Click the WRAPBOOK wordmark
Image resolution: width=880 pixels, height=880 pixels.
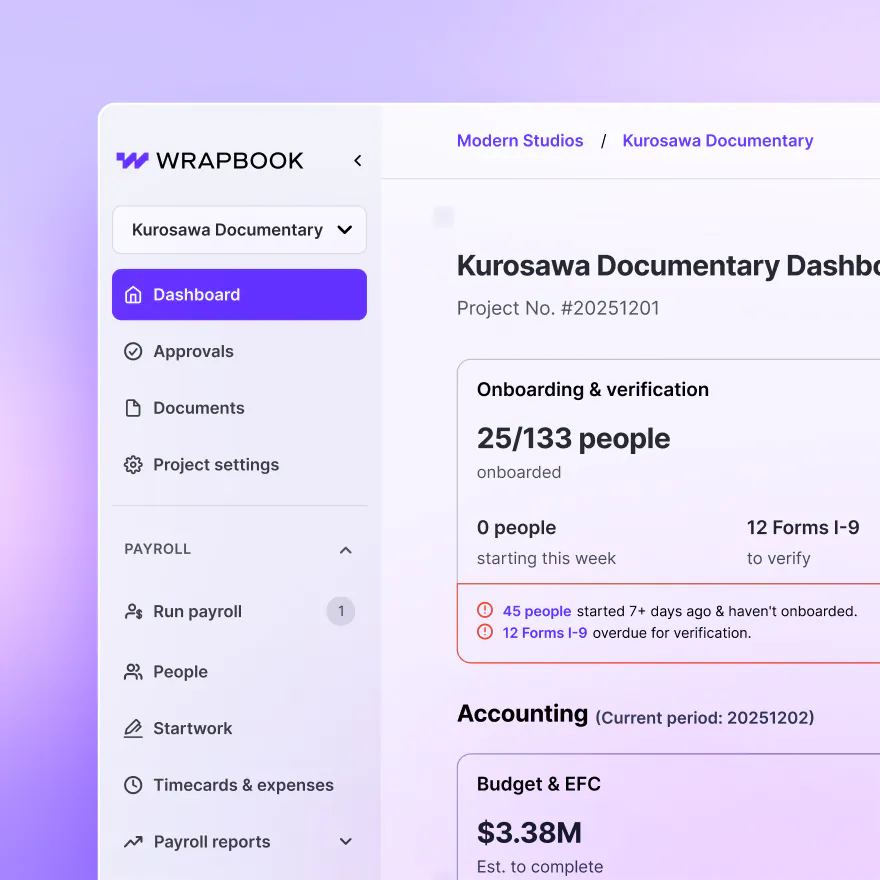click(230, 161)
